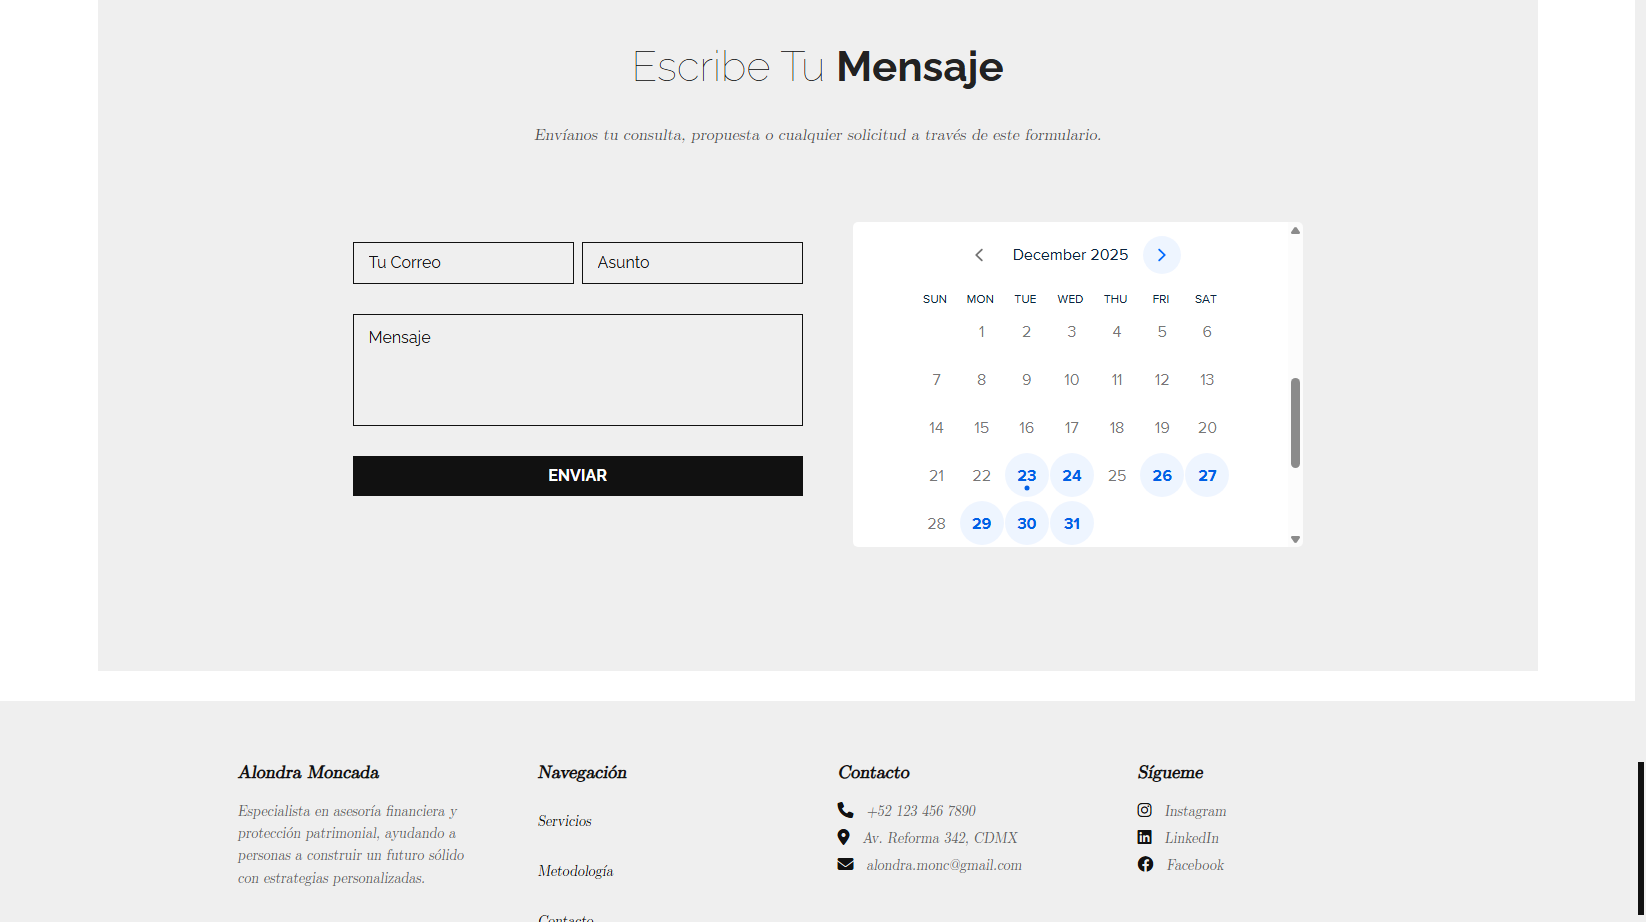Viewport: 1646px width, 922px height.
Task: Select December 23 in the calendar
Action: 1026,475
